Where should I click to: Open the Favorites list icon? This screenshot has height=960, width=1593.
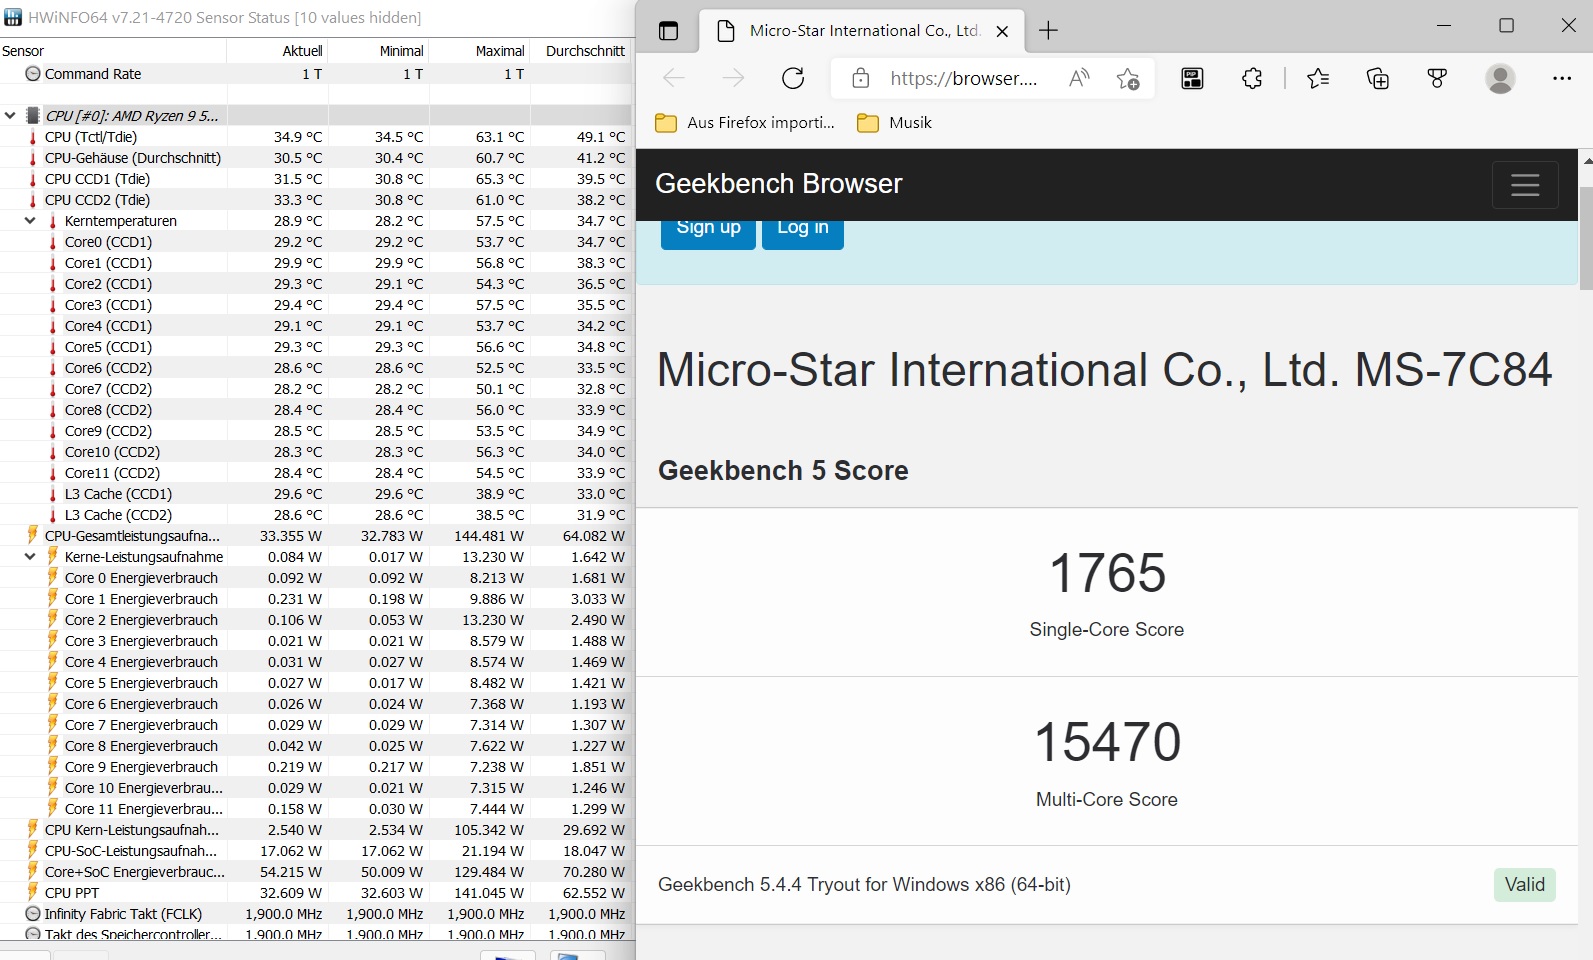click(1318, 78)
